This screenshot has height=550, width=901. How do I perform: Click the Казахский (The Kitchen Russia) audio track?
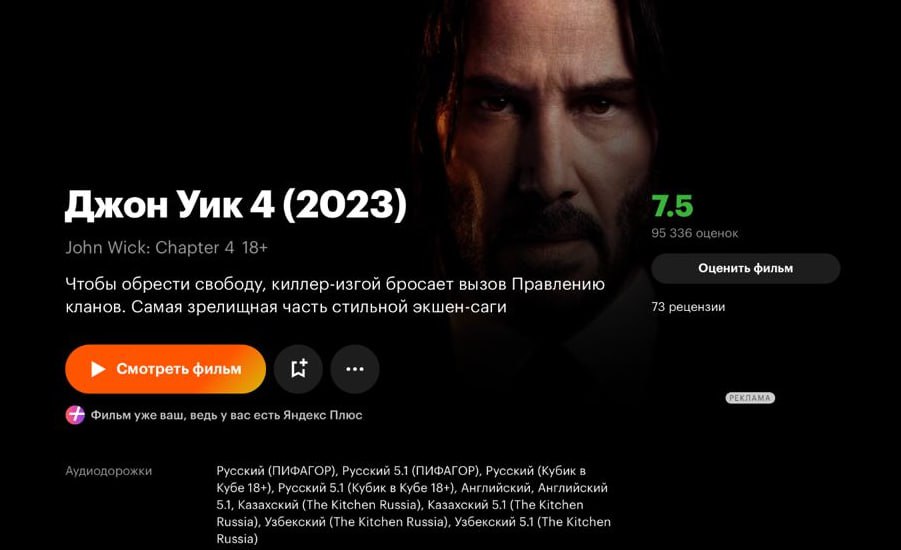(x=330, y=505)
